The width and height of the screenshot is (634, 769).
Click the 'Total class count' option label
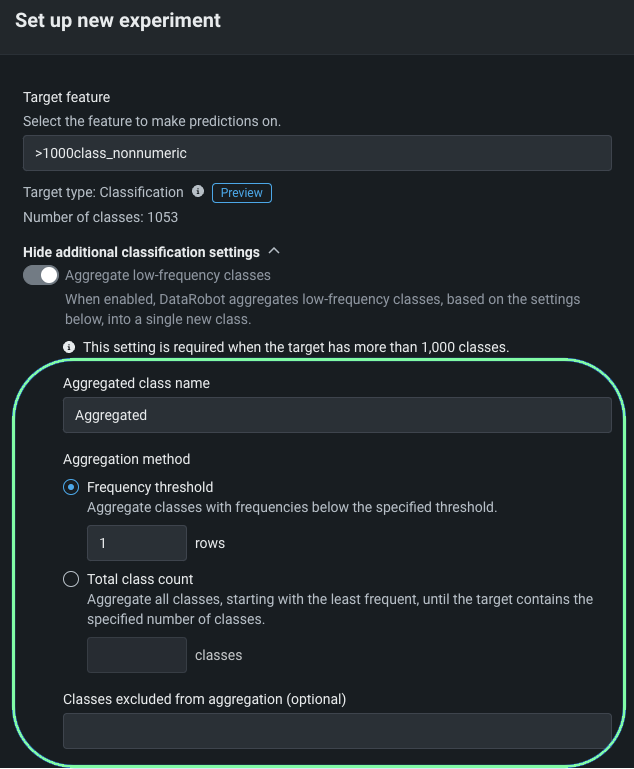[140, 579]
